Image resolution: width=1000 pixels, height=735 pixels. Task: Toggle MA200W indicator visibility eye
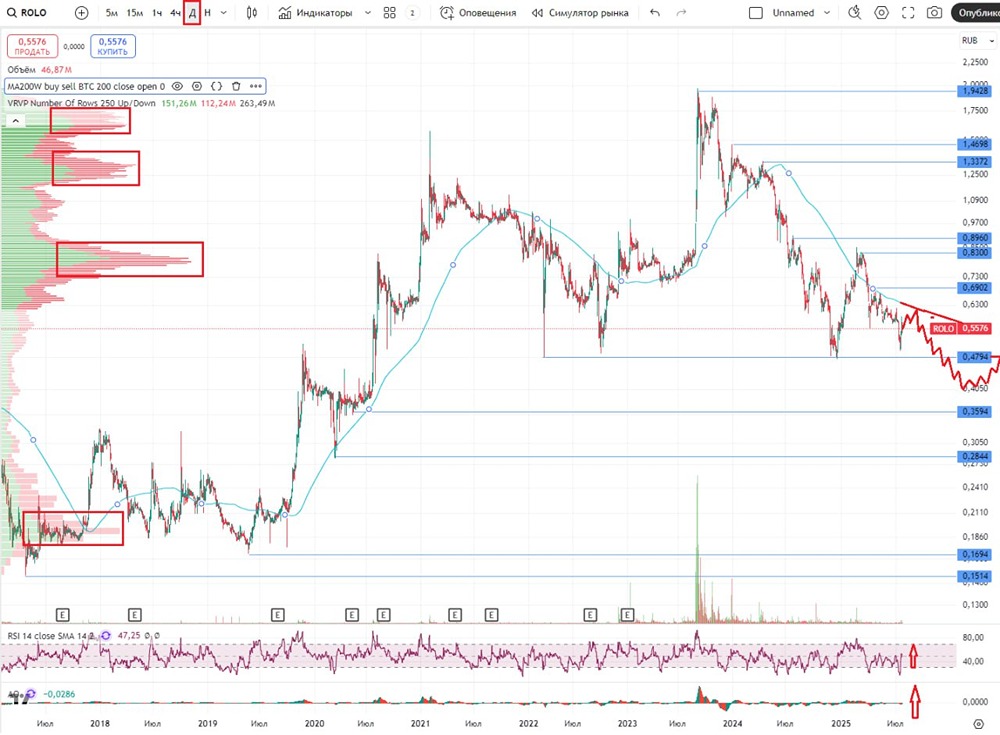click(178, 86)
